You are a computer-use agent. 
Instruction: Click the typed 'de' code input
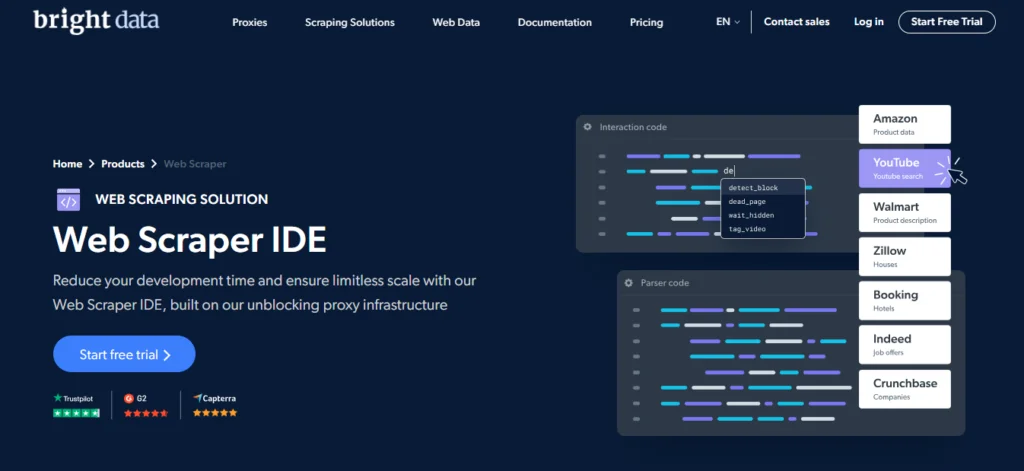[729, 171]
